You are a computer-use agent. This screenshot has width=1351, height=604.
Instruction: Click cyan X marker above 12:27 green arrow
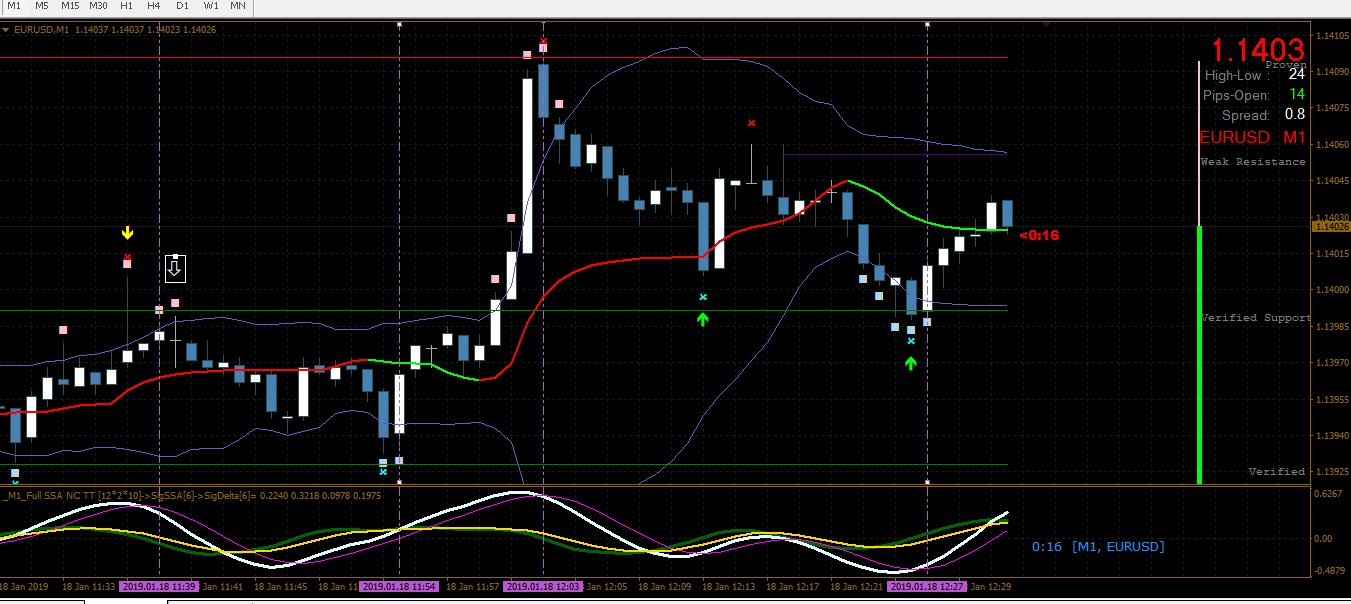point(911,341)
